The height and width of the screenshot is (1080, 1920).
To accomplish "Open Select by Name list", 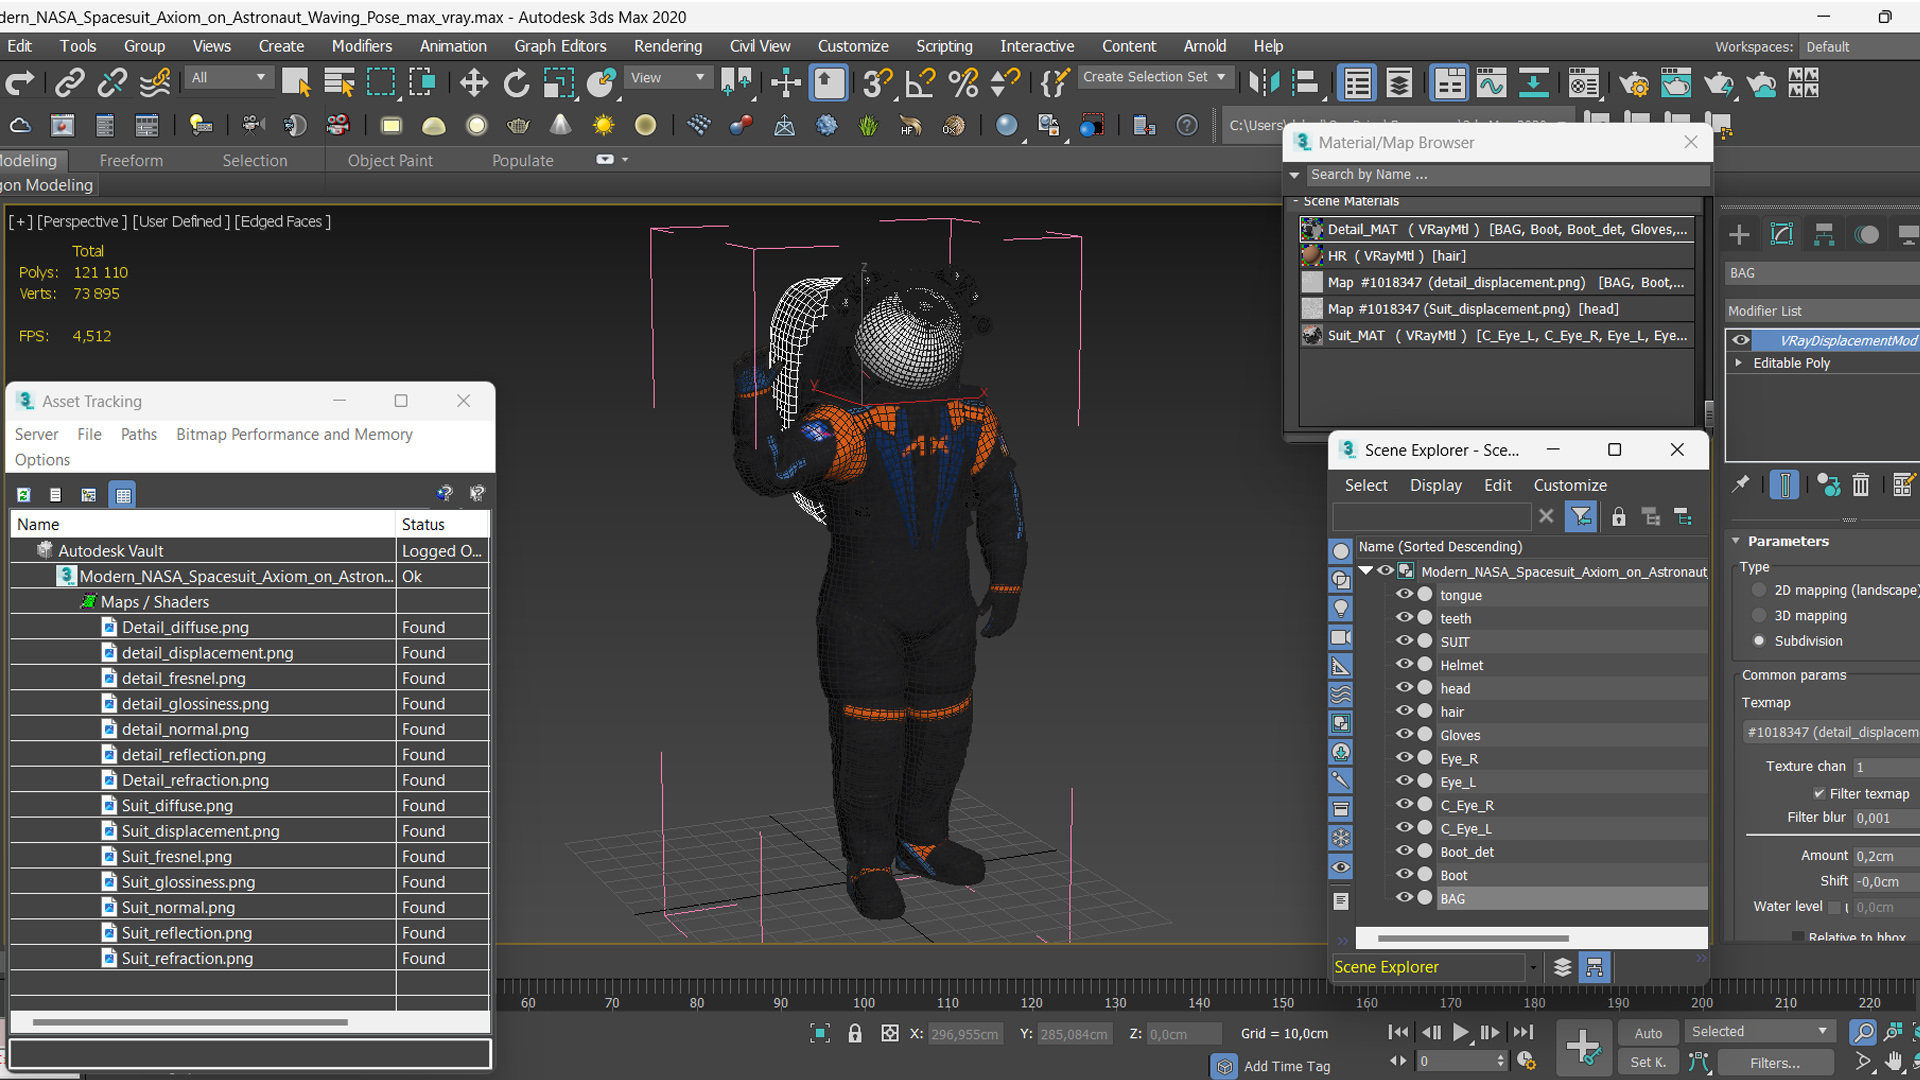I will (x=339, y=83).
